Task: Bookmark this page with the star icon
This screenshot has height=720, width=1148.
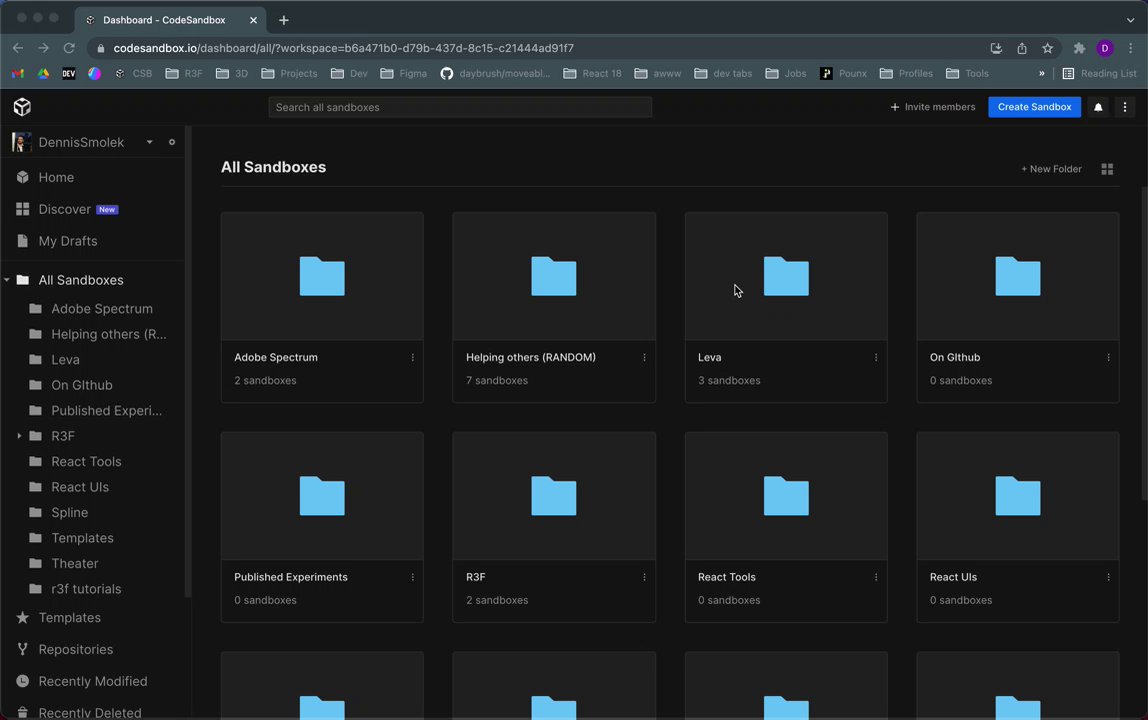Action: (1047, 48)
